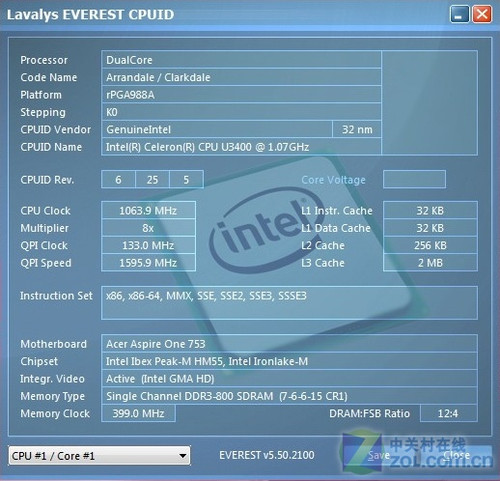Select the L1 Instr. Cache 32 KB value
The width and height of the screenshot is (500, 481).
click(430, 210)
